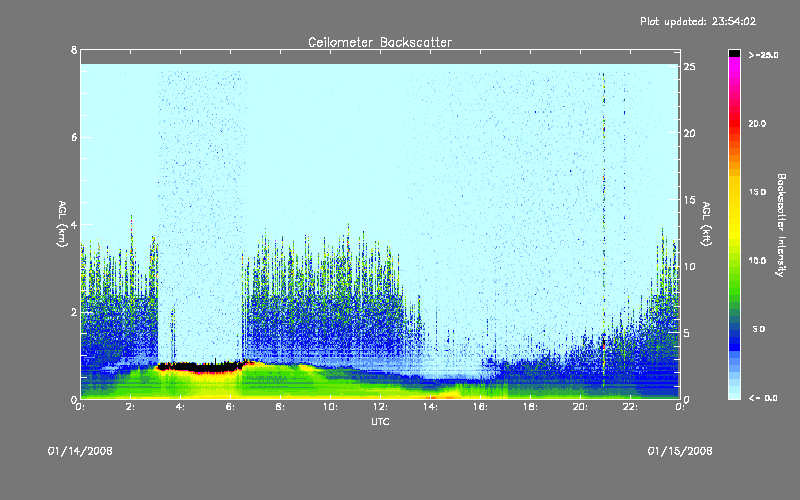Click the 'AGL (km)' left axis label

click(x=62, y=224)
